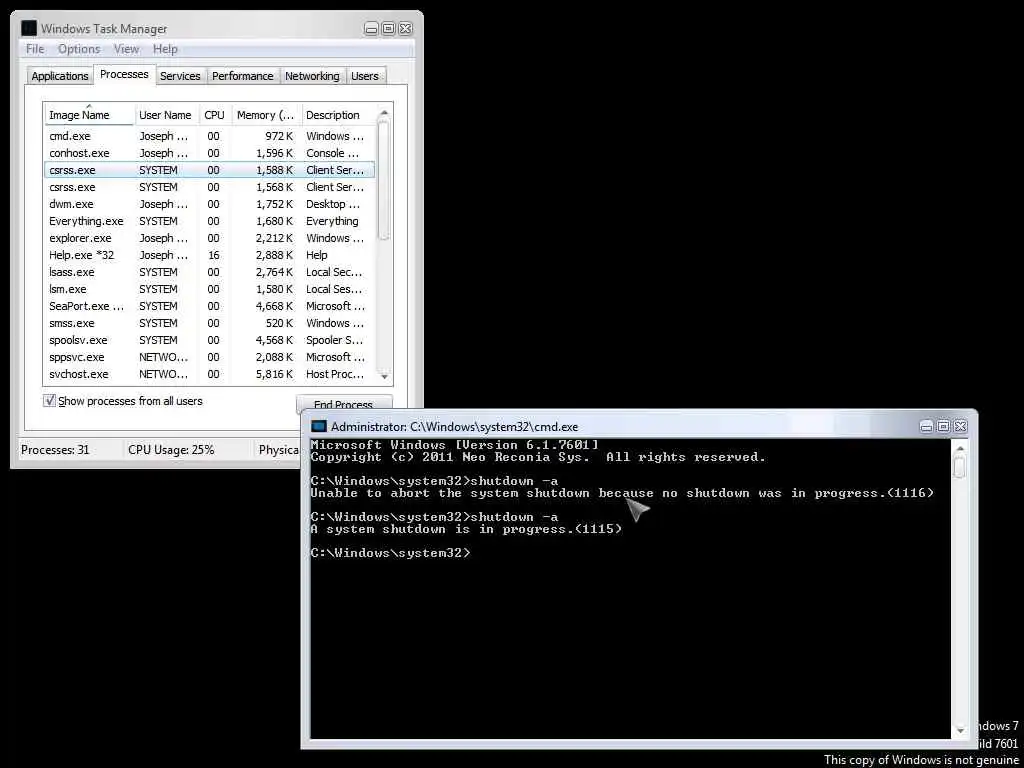Screen dimensions: 1024x768
Task: Select the lsm.exe process row
Action: point(210,289)
